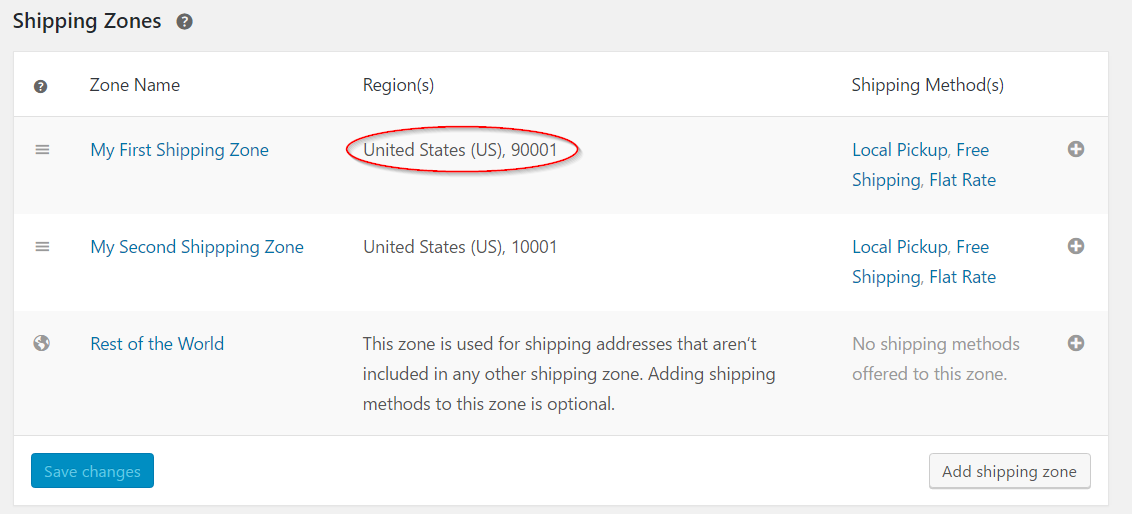Viewport: 1132px width, 514px height.
Task: Open Flat Rate method in first zone
Action: 962,180
